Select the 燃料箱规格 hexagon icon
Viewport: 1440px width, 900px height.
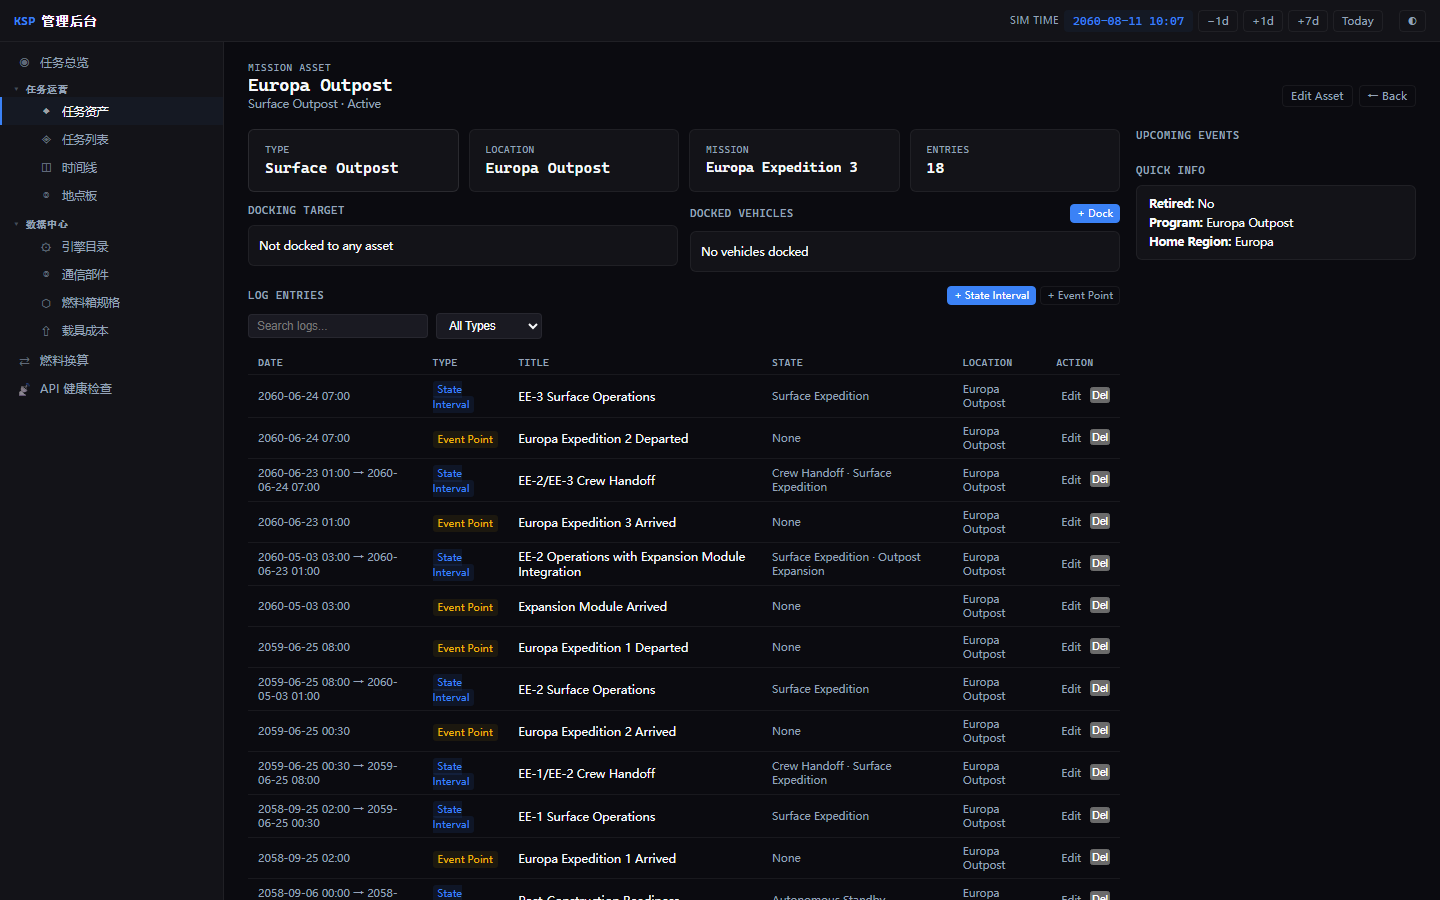click(x=46, y=303)
